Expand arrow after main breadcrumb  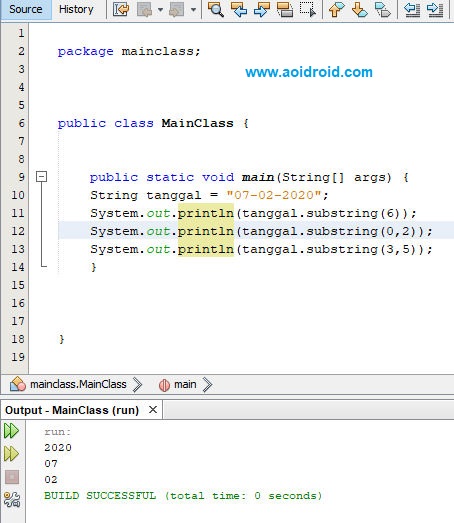[x=207, y=385]
